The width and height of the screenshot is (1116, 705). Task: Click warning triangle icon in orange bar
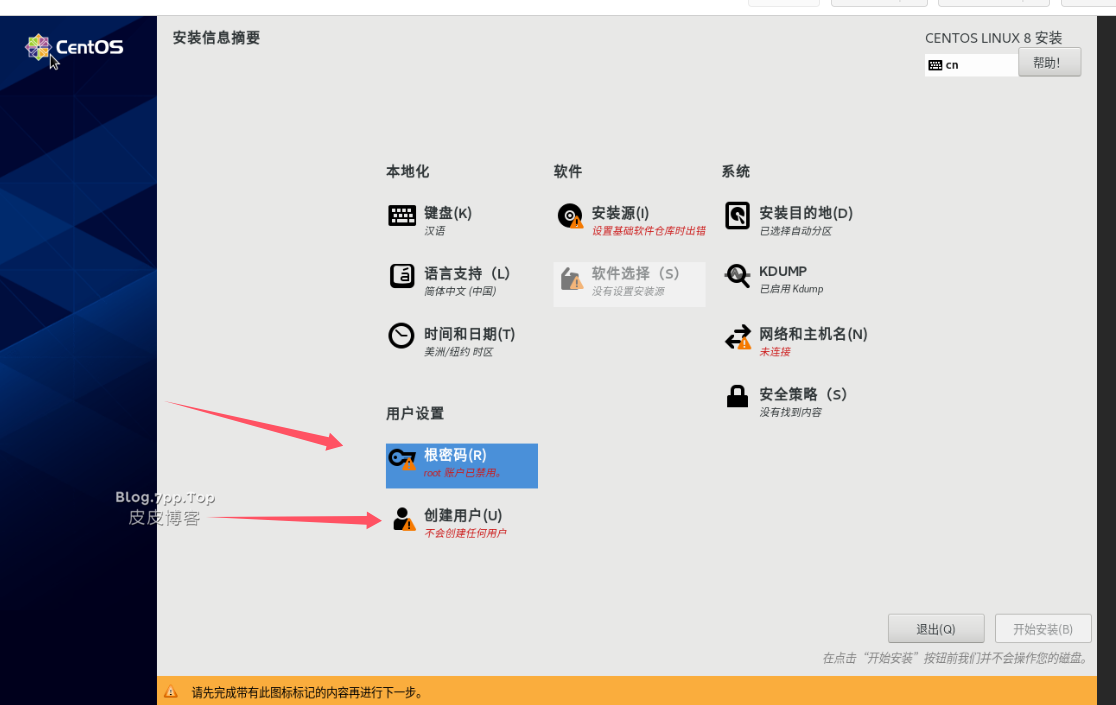click(x=171, y=691)
